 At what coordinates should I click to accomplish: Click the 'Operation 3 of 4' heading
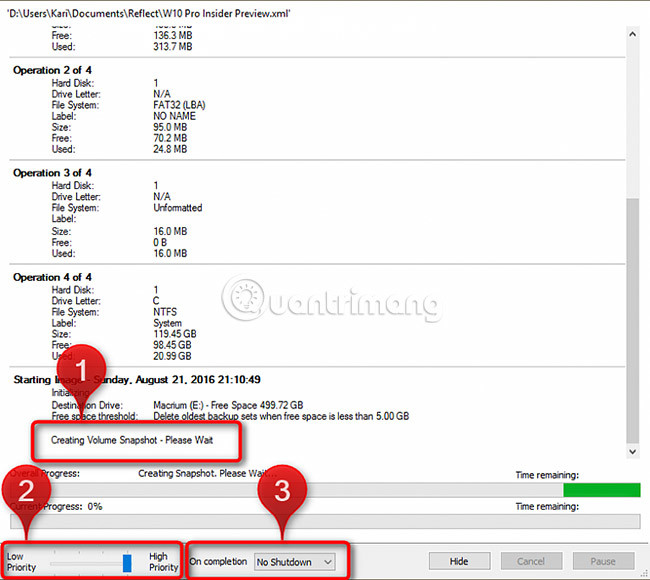(x=52, y=172)
